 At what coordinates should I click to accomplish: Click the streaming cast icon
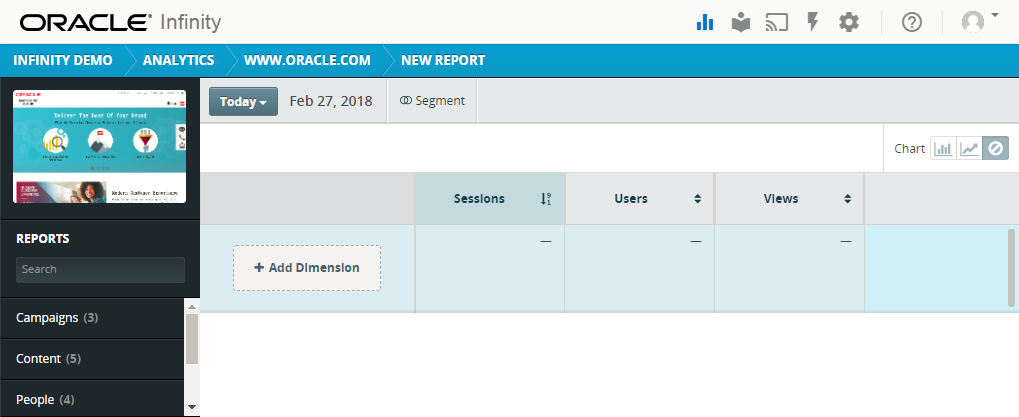coord(777,23)
